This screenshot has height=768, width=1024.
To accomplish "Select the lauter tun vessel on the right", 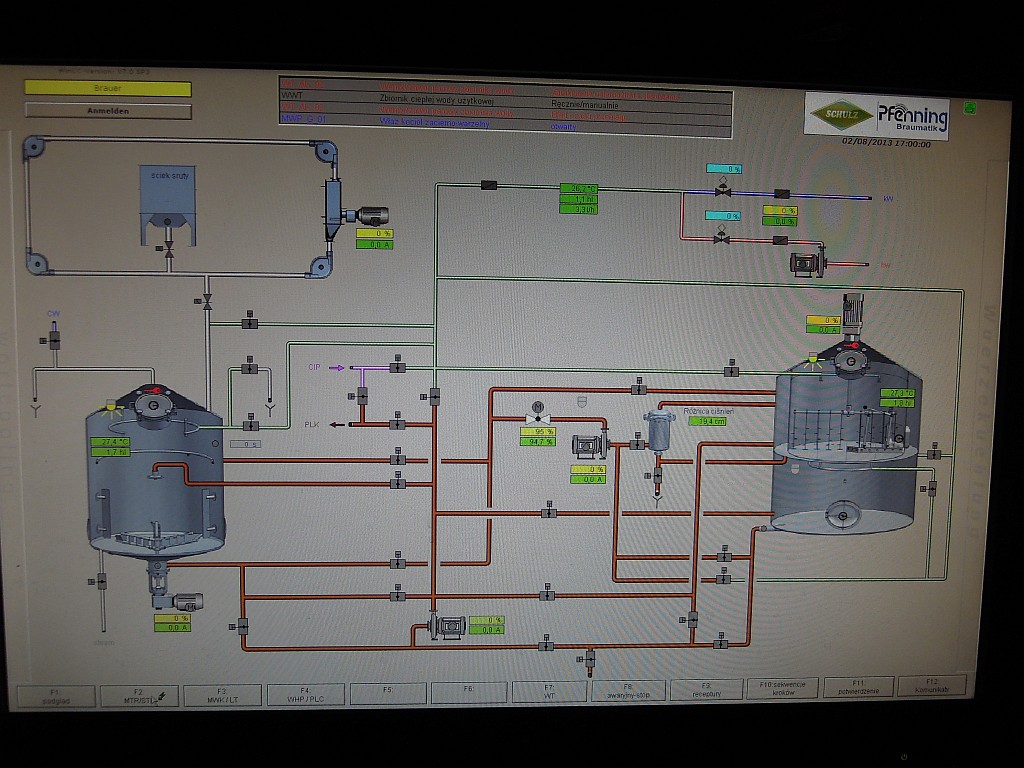I will click(x=846, y=455).
